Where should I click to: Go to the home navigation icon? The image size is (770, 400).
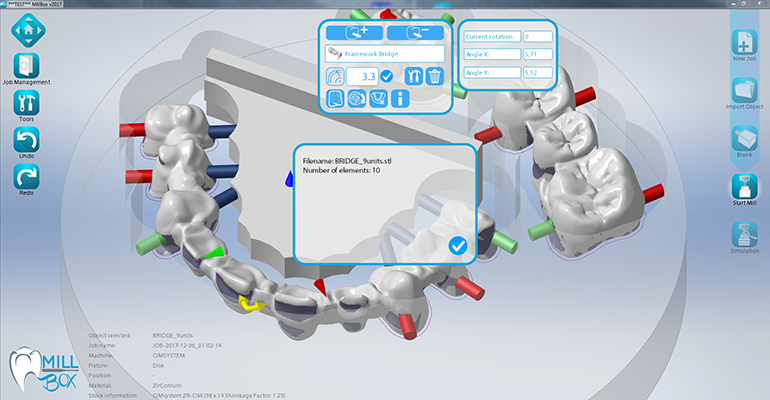28,30
